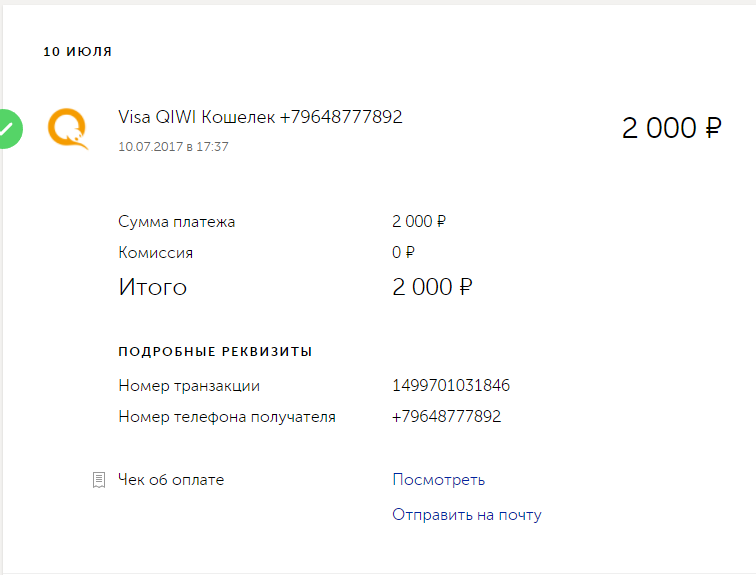Viewport: 756px width, 575px height.
Task: Click the Номер телефона получателя label
Action: click(x=227, y=417)
